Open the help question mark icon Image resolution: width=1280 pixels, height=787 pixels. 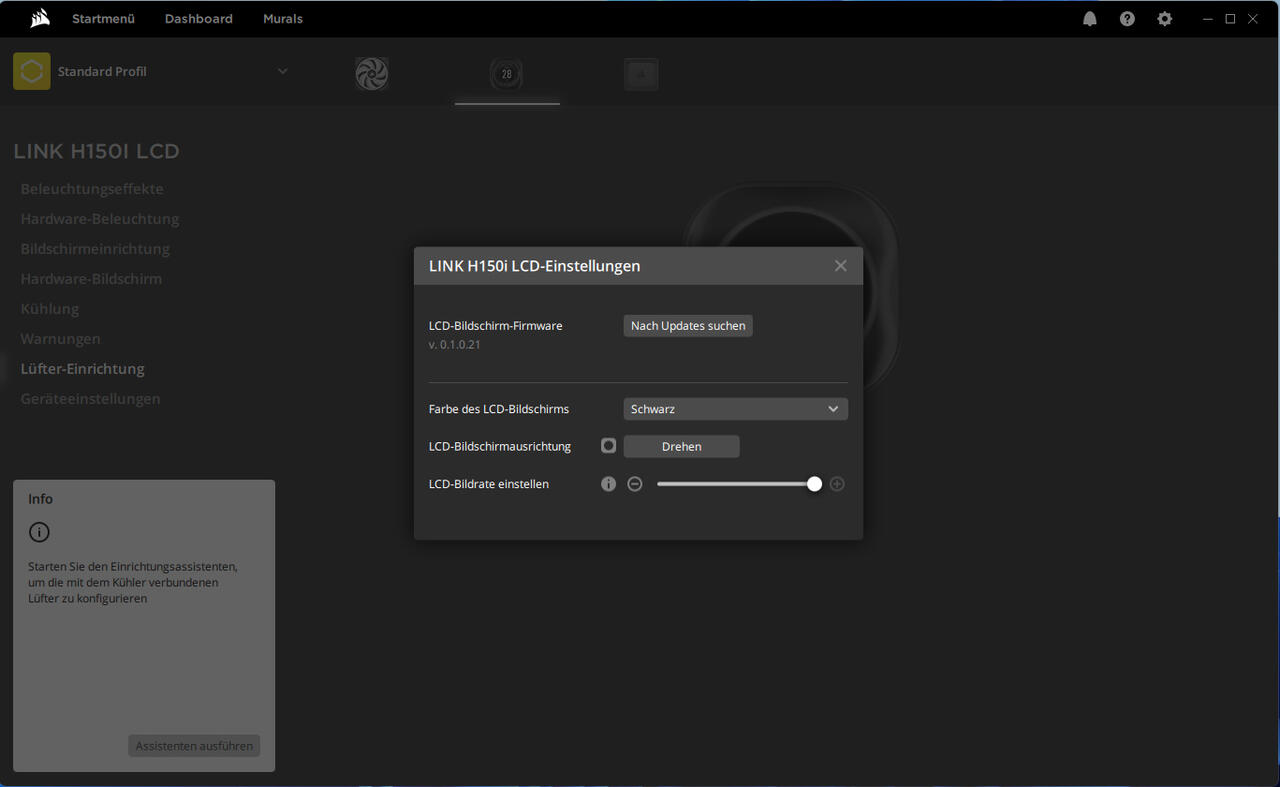(x=1127, y=19)
